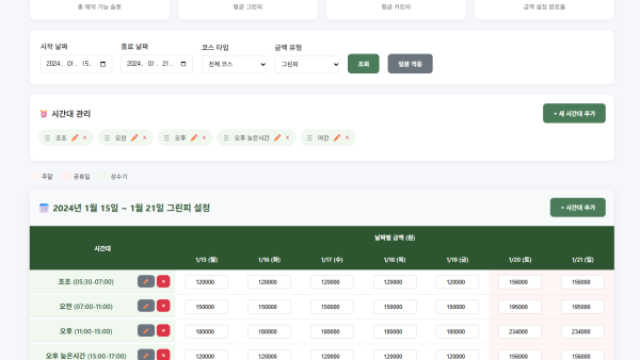640x360 pixels.
Task: Remove the 오후 chip using X
Action: pos(204,138)
